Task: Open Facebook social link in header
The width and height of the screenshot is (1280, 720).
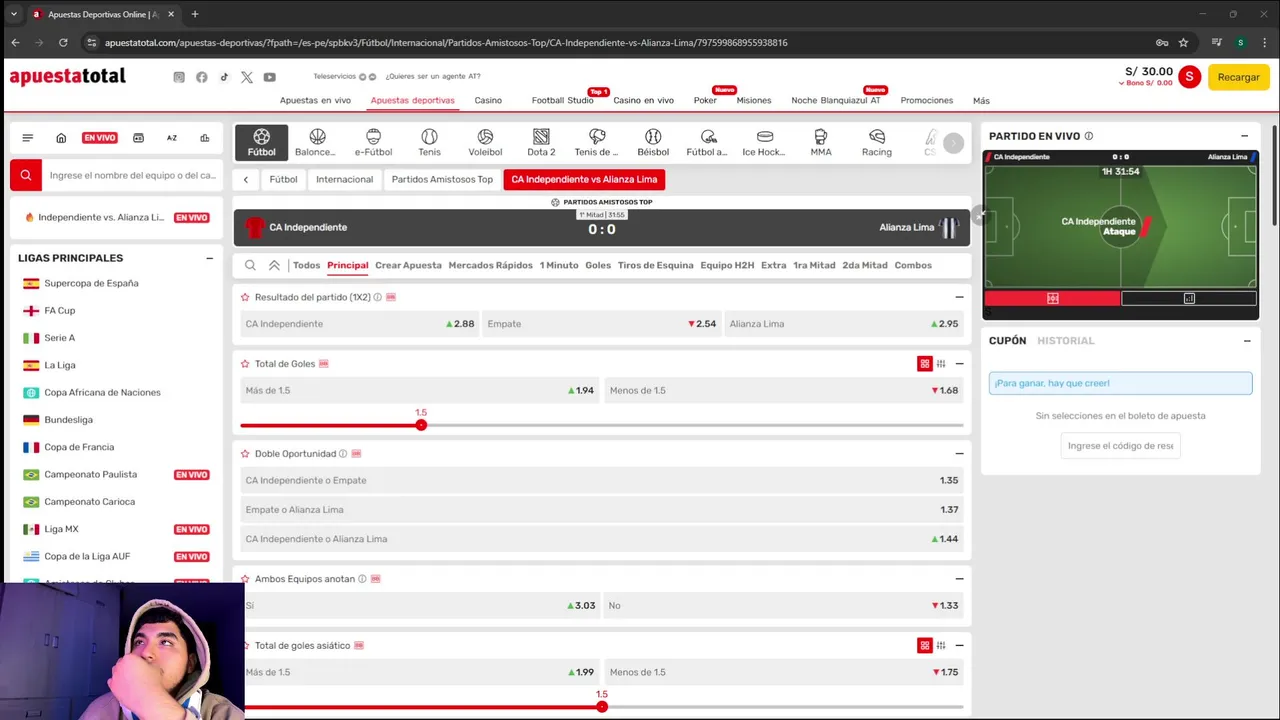Action: (202, 77)
